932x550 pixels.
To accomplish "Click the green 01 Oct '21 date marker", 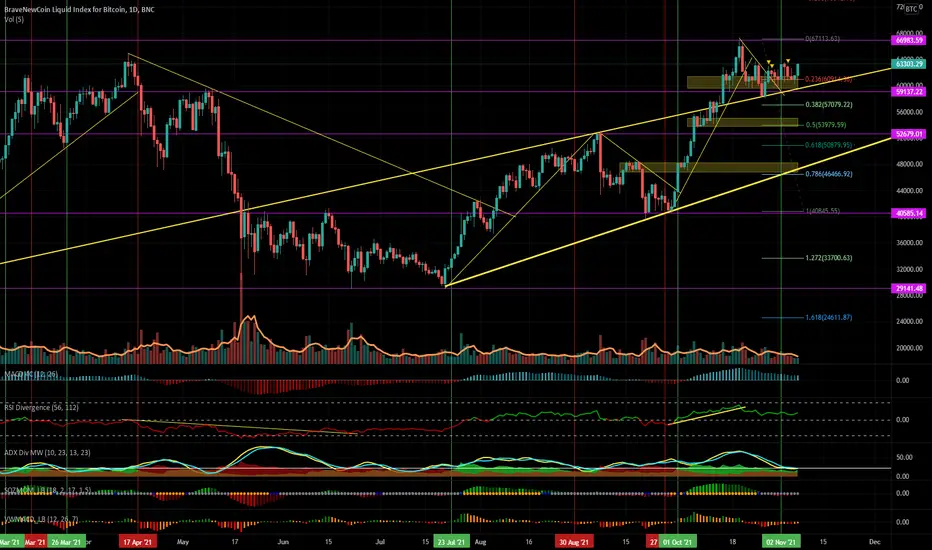I will (678, 542).
